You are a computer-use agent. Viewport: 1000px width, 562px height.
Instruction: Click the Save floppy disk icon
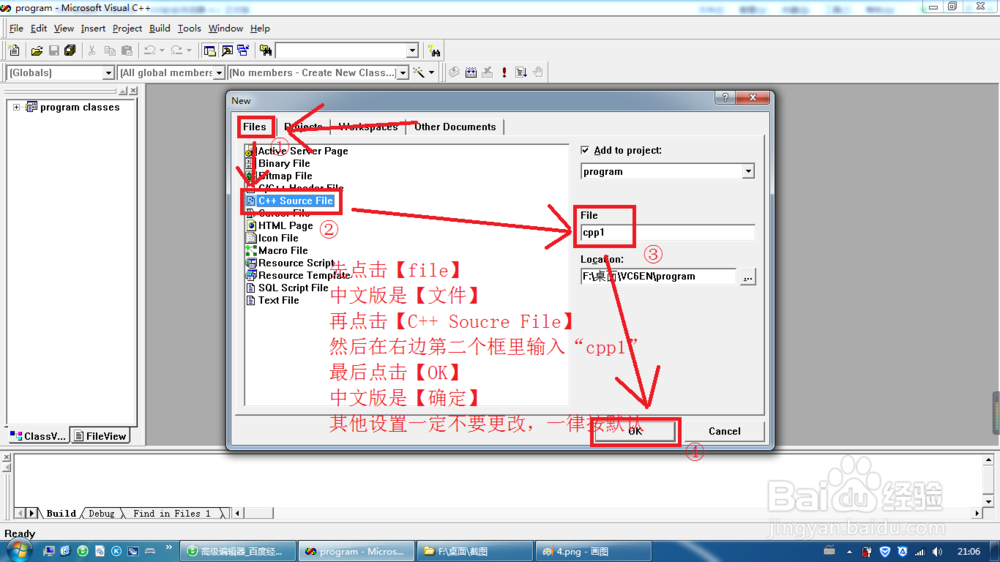point(54,50)
